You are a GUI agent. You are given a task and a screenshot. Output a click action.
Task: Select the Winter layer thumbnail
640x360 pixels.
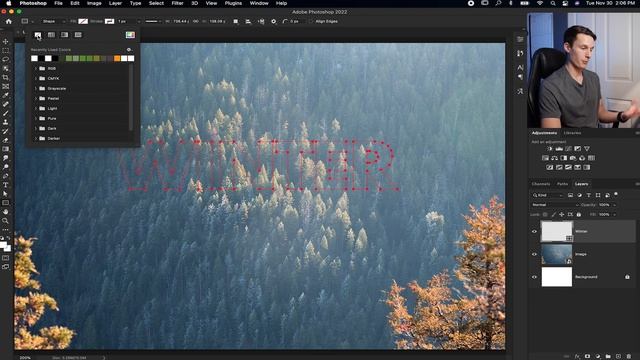click(x=557, y=231)
